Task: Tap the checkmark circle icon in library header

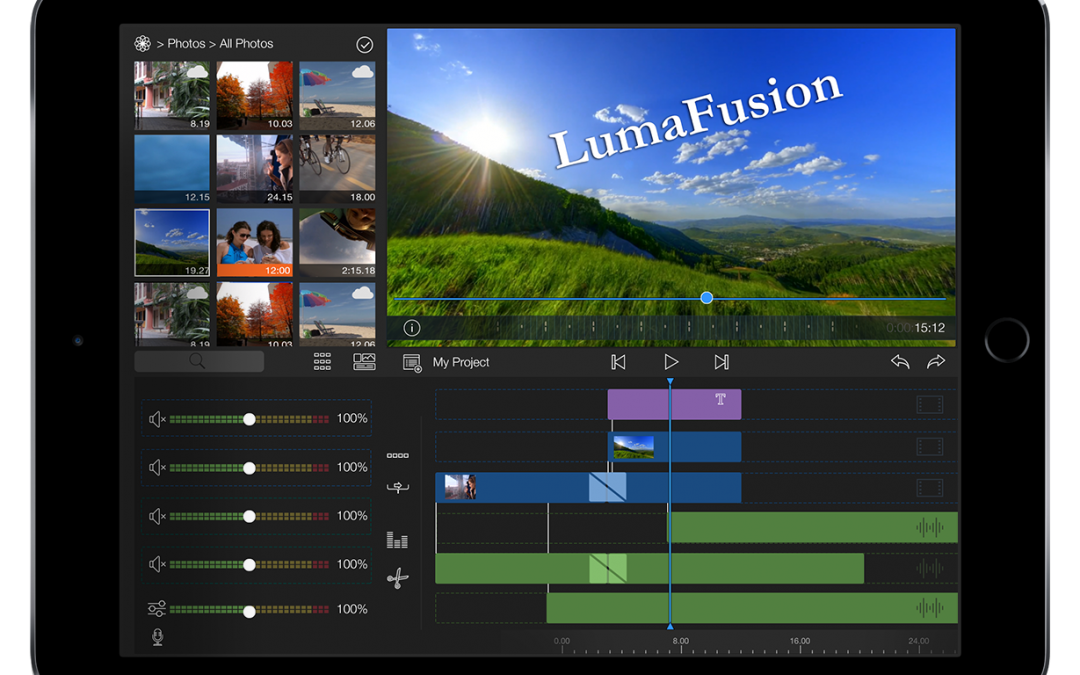Action: click(x=364, y=45)
